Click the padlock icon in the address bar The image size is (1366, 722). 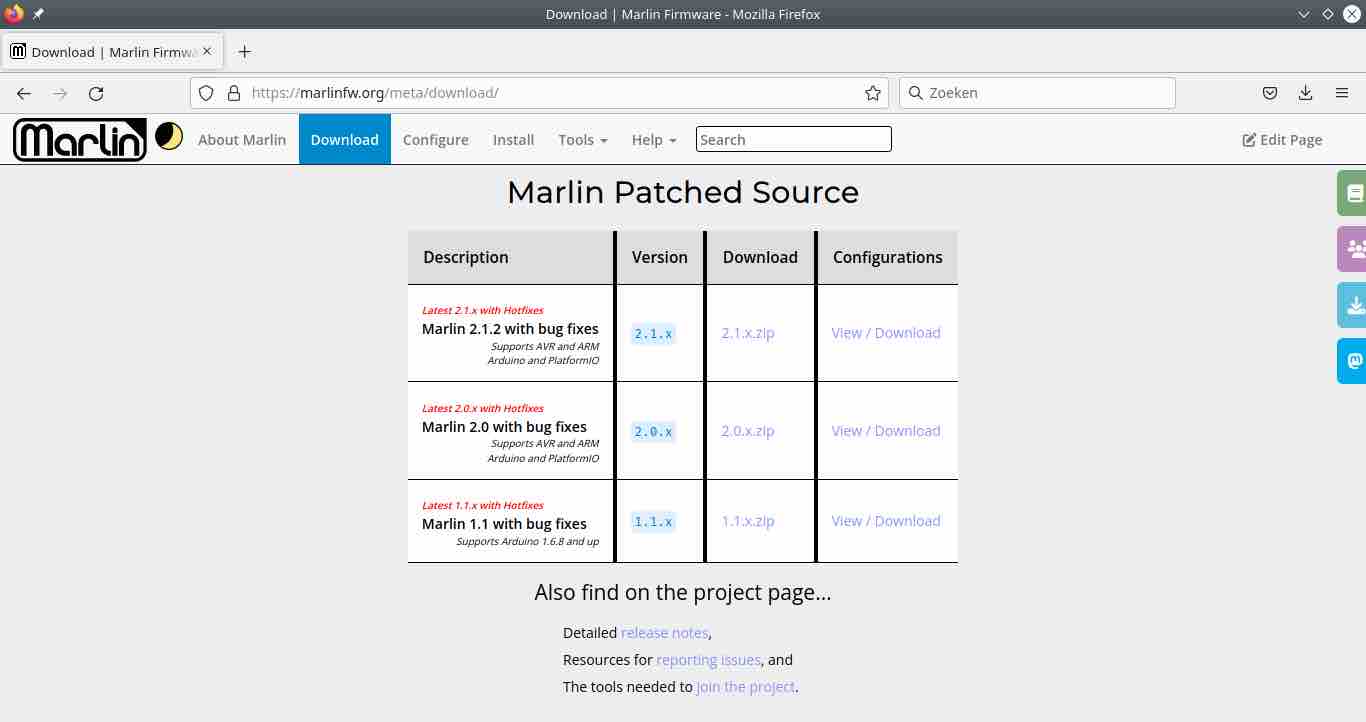tap(233, 92)
